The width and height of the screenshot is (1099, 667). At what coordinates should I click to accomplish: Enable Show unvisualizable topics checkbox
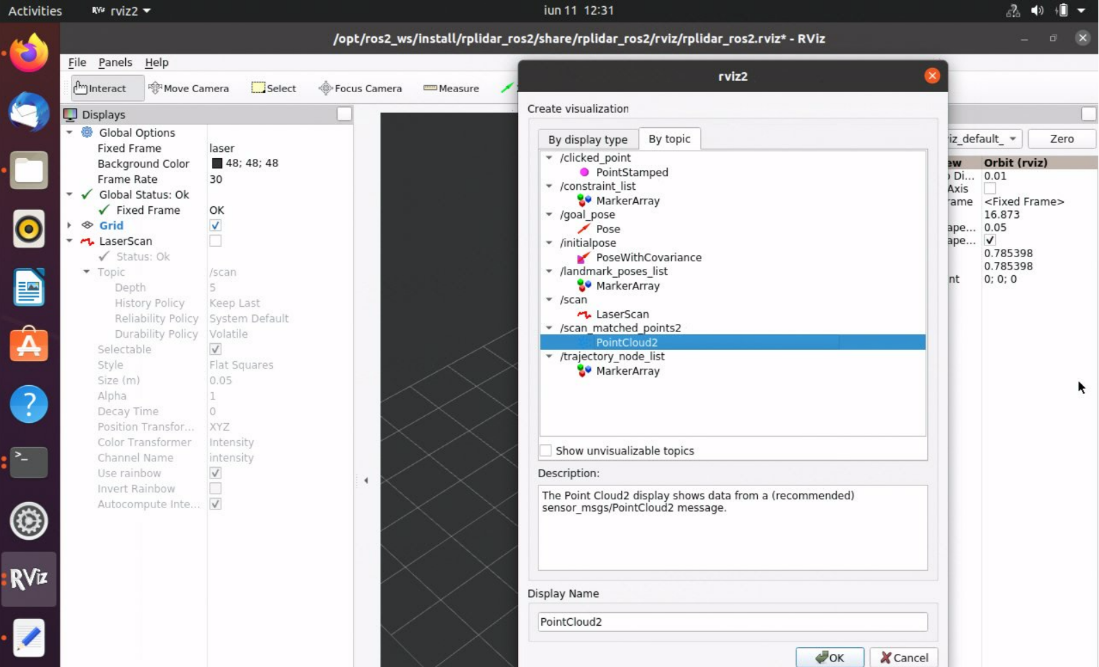click(546, 451)
